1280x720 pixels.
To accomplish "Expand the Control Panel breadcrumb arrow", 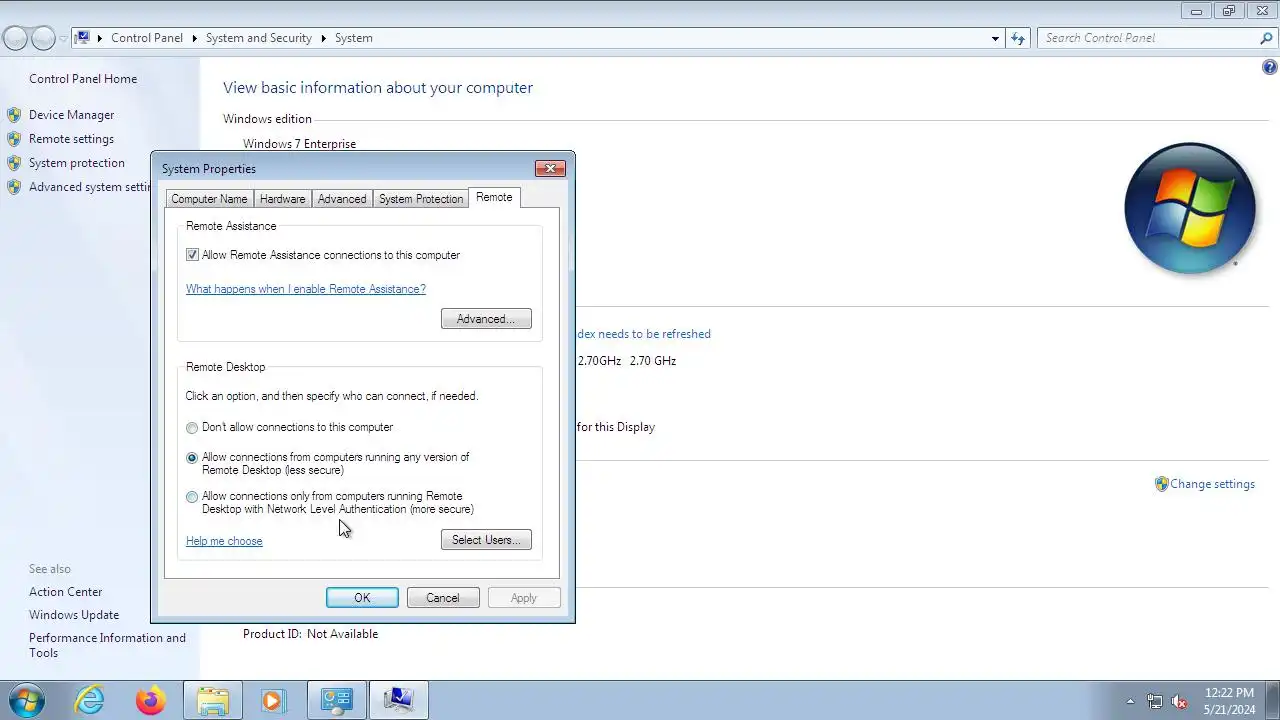I will (194, 38).
